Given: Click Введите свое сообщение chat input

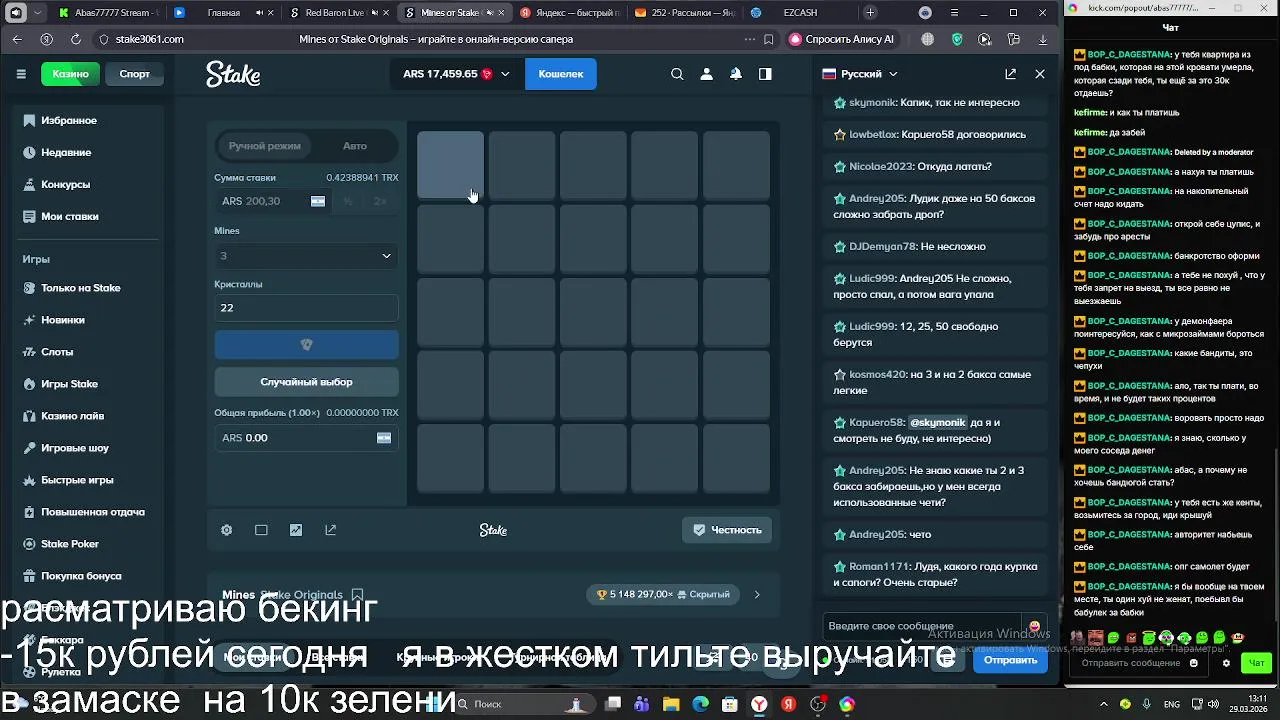Looking at the screenshot, I should pos(920,627).
